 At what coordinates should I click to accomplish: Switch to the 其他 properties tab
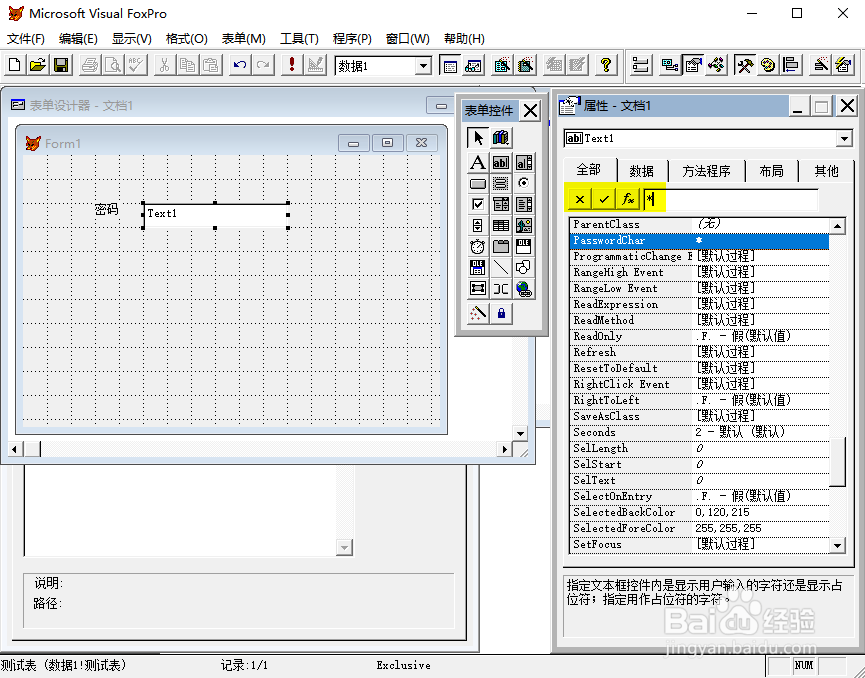click(x=826, y=172)
